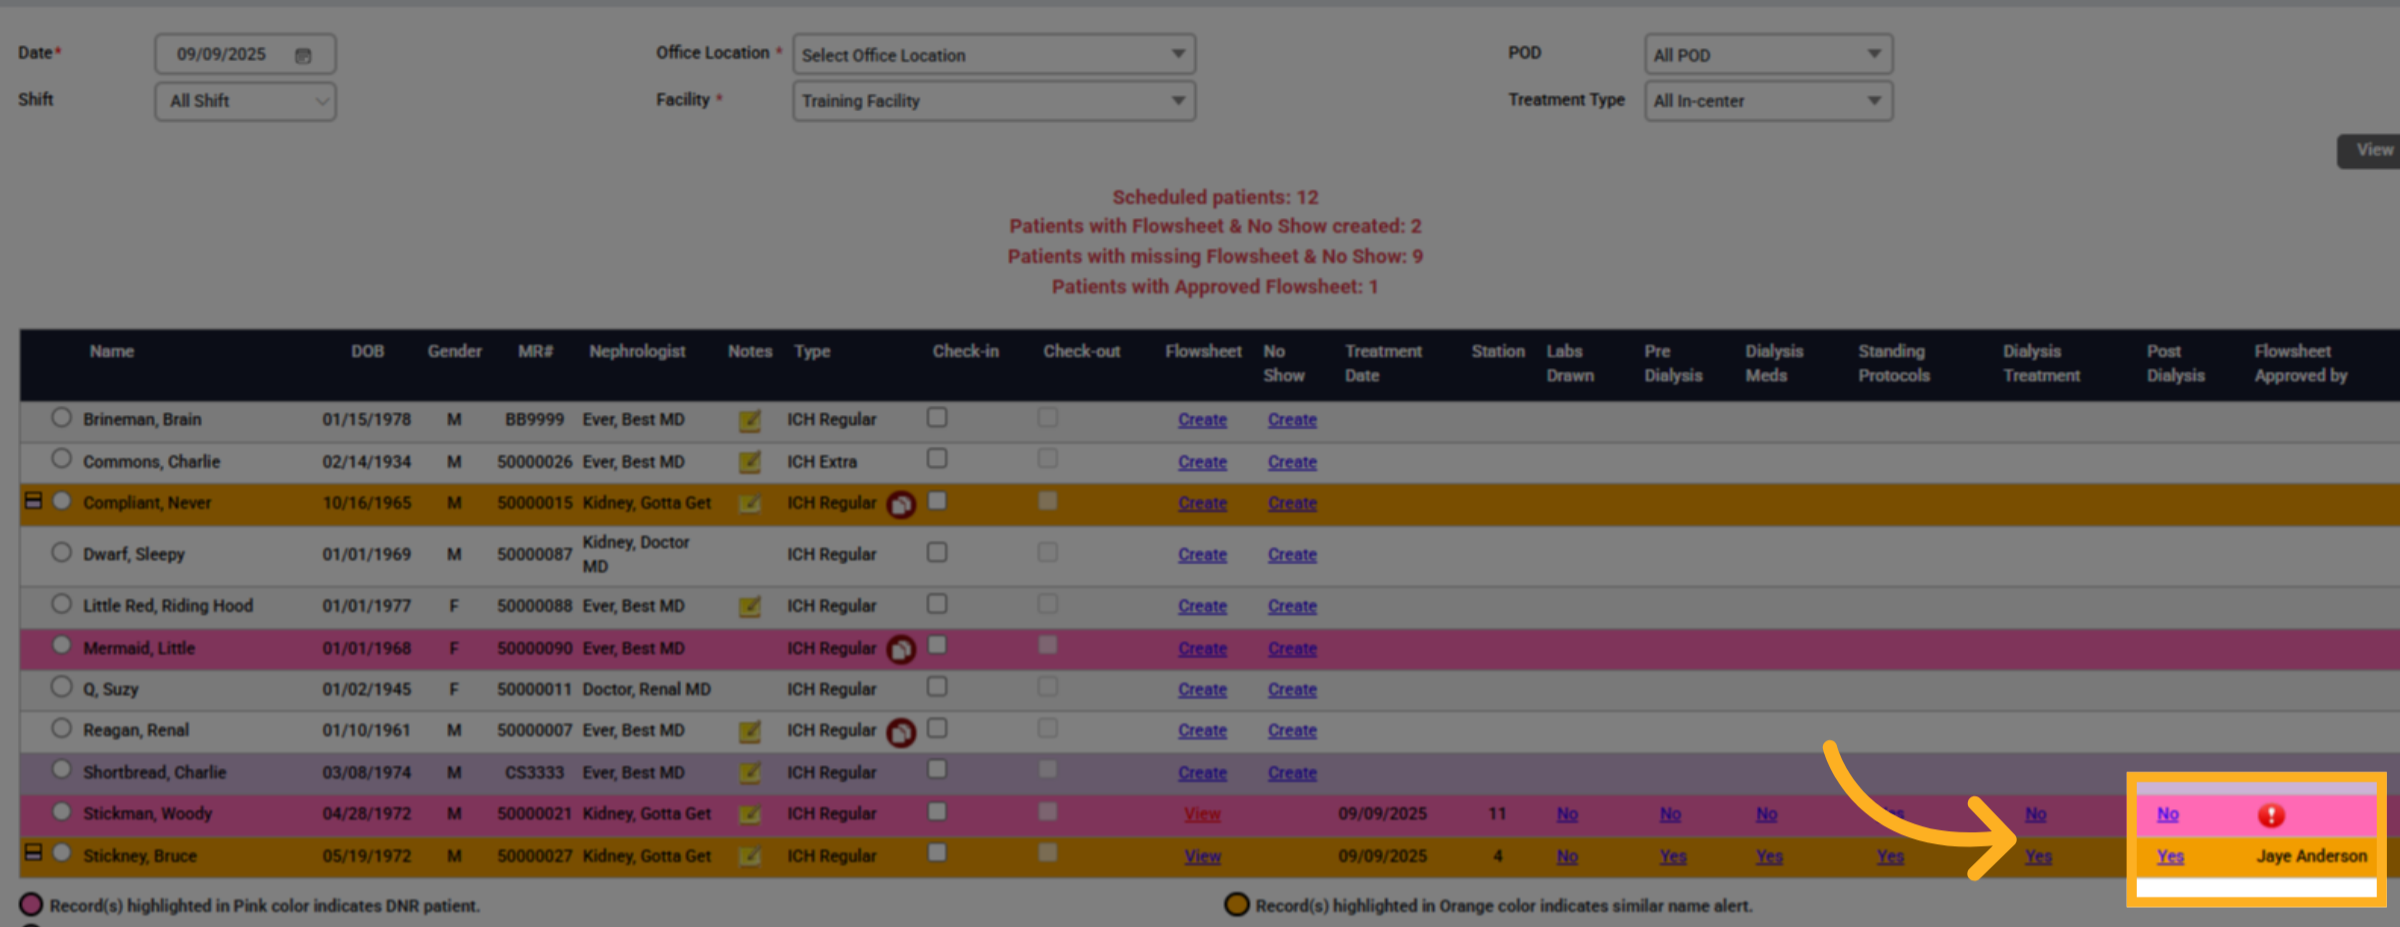View Flowsheet for Stickman, Woody
This screenshot has width=2400, height=927.
tap(1202, 814)
